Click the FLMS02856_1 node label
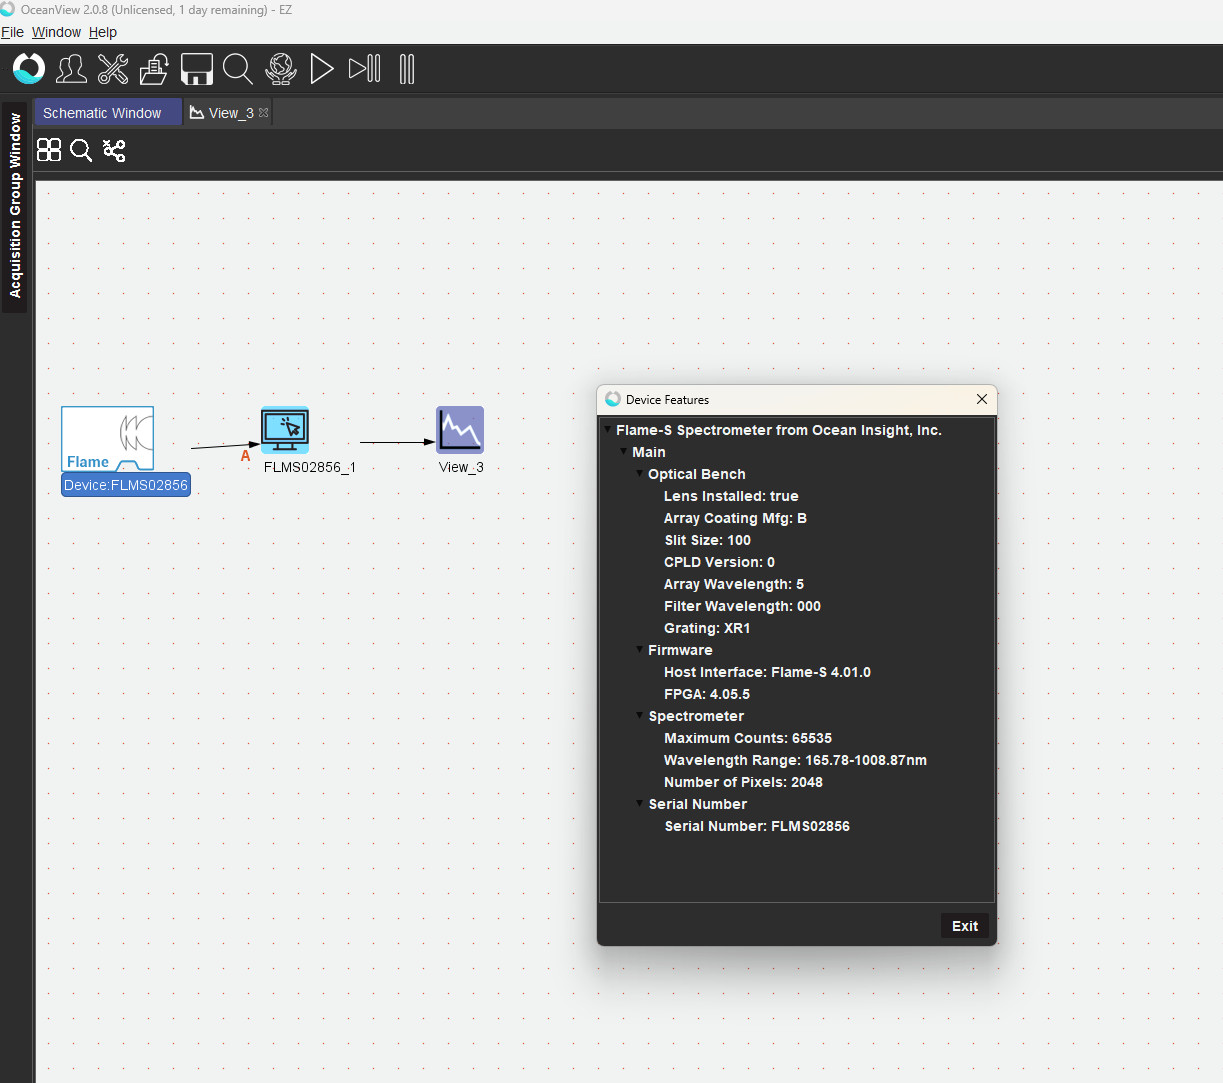 [310, 467]
